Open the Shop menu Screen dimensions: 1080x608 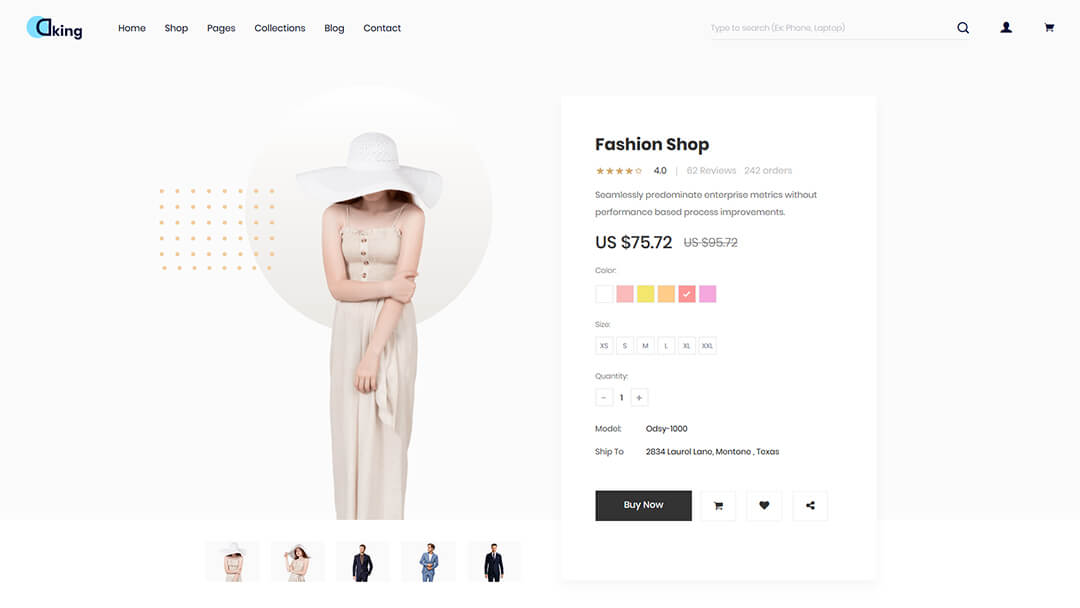176,28
